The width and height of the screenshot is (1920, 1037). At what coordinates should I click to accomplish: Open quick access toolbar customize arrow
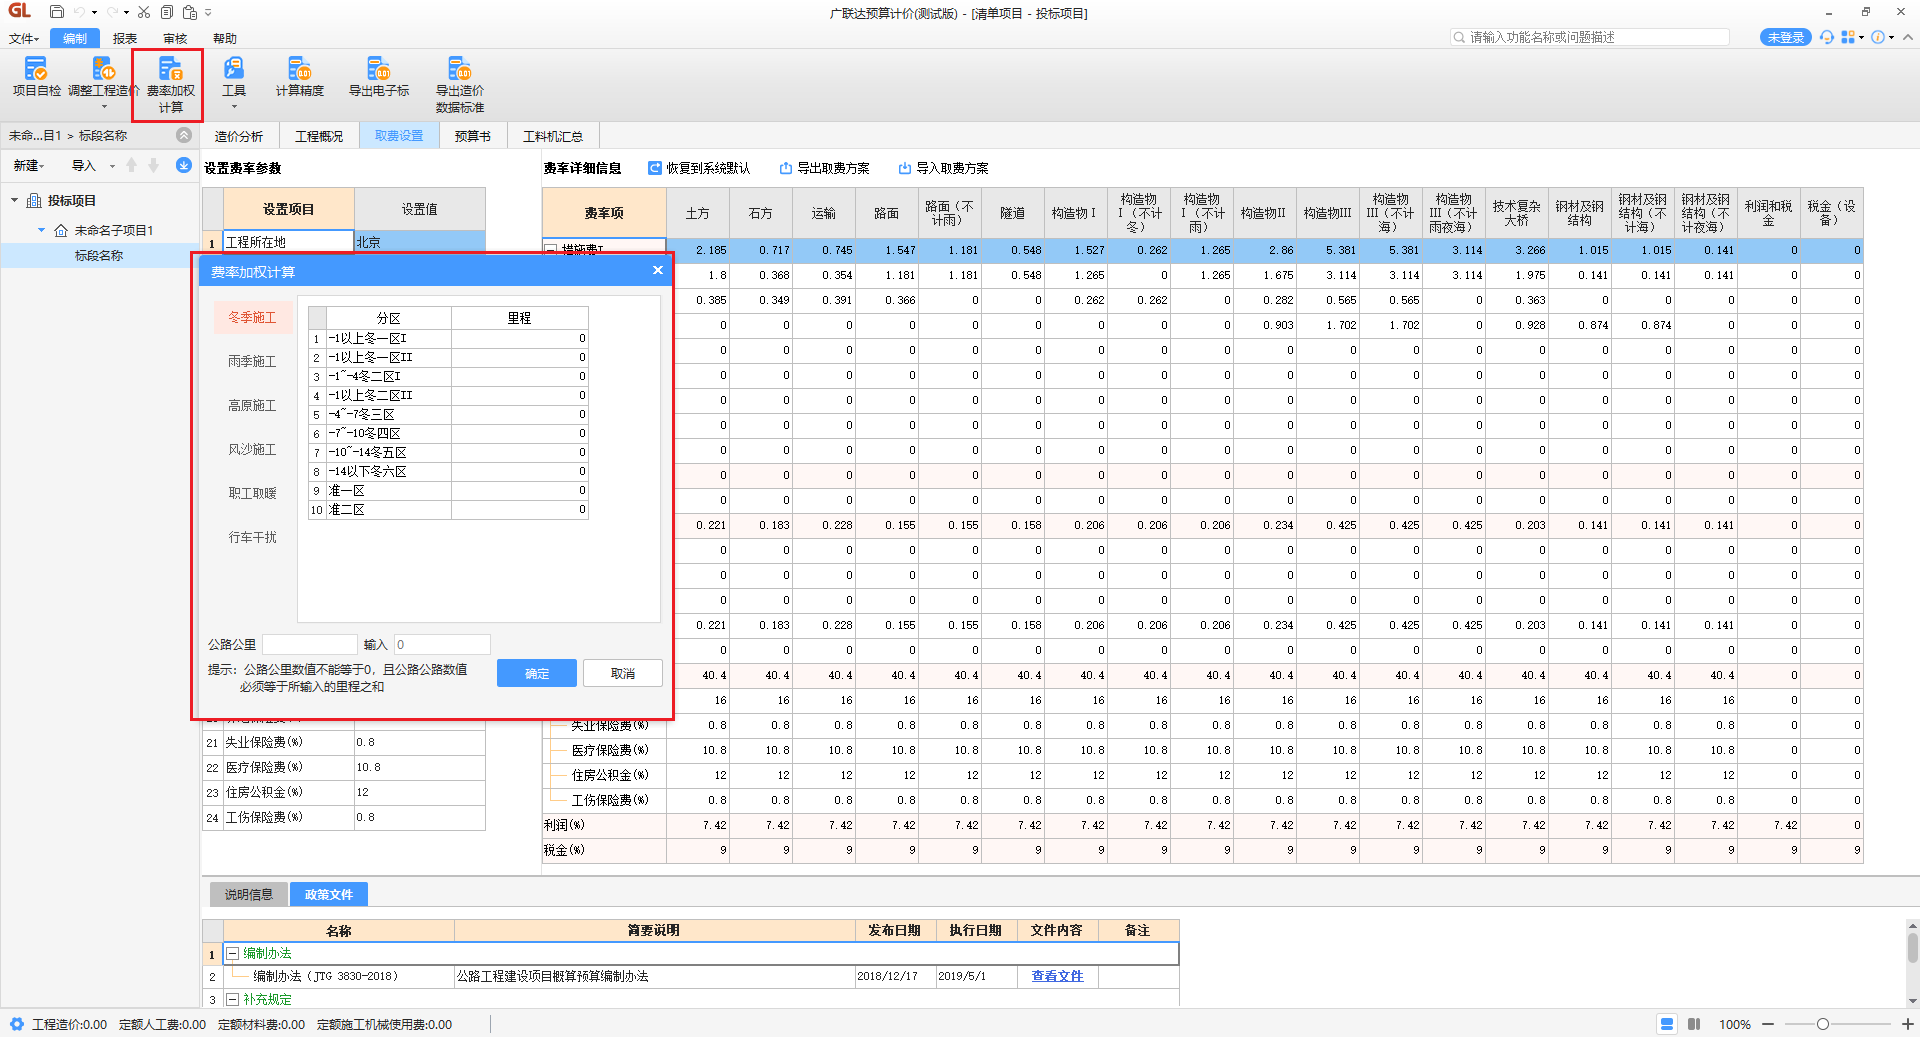coord(208,13)
